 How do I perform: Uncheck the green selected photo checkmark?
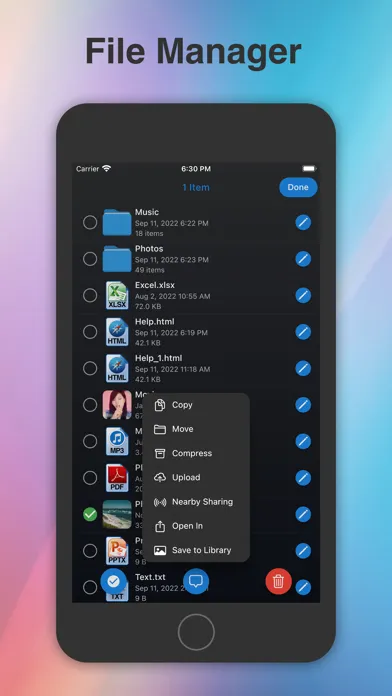pyautogui.click(x=90, y=514)
